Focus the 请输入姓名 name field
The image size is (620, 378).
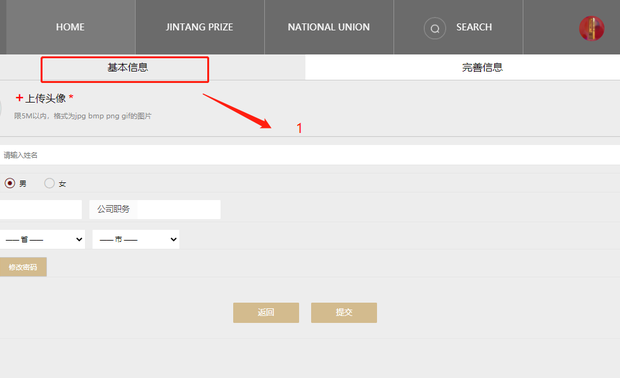pos(310,155)
